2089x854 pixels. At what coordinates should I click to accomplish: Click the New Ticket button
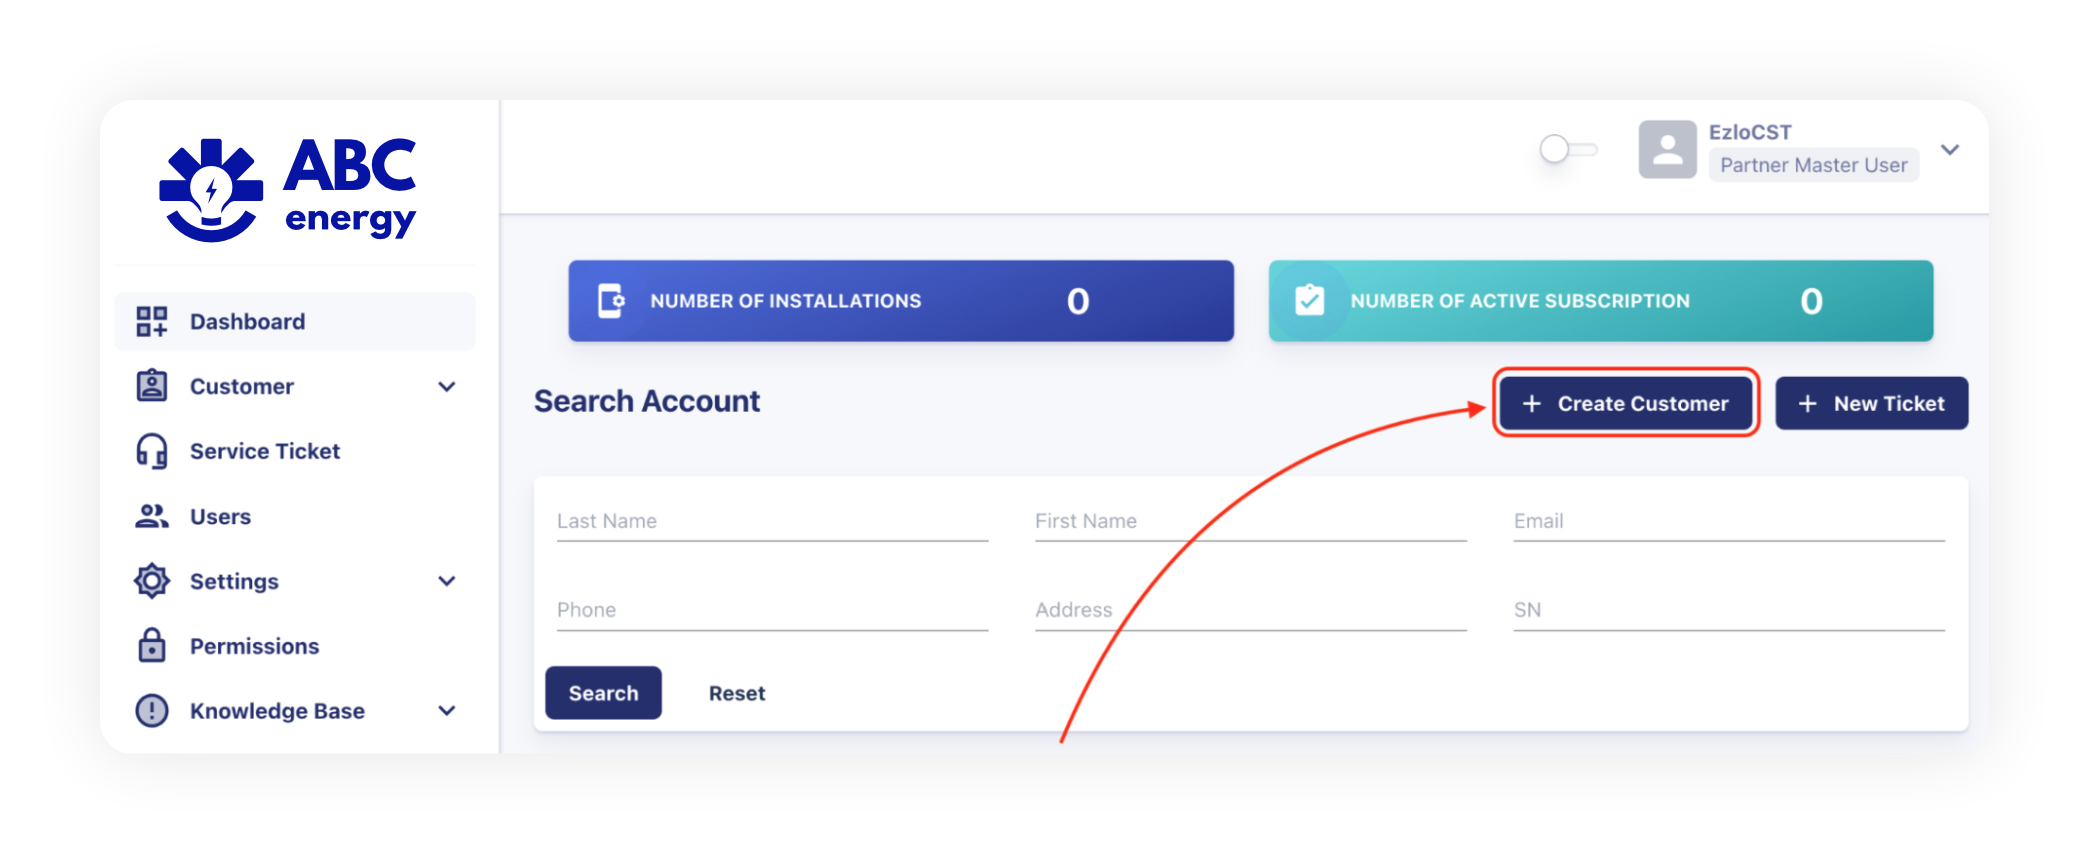(1872, 403)
